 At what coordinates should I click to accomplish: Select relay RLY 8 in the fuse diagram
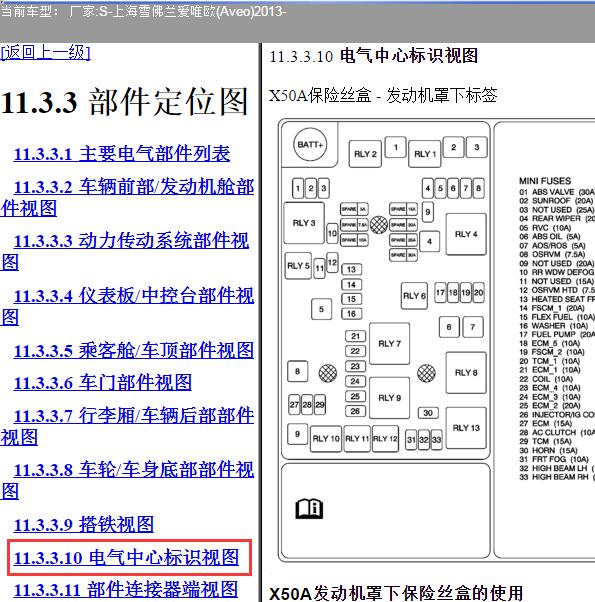(466, 373)
